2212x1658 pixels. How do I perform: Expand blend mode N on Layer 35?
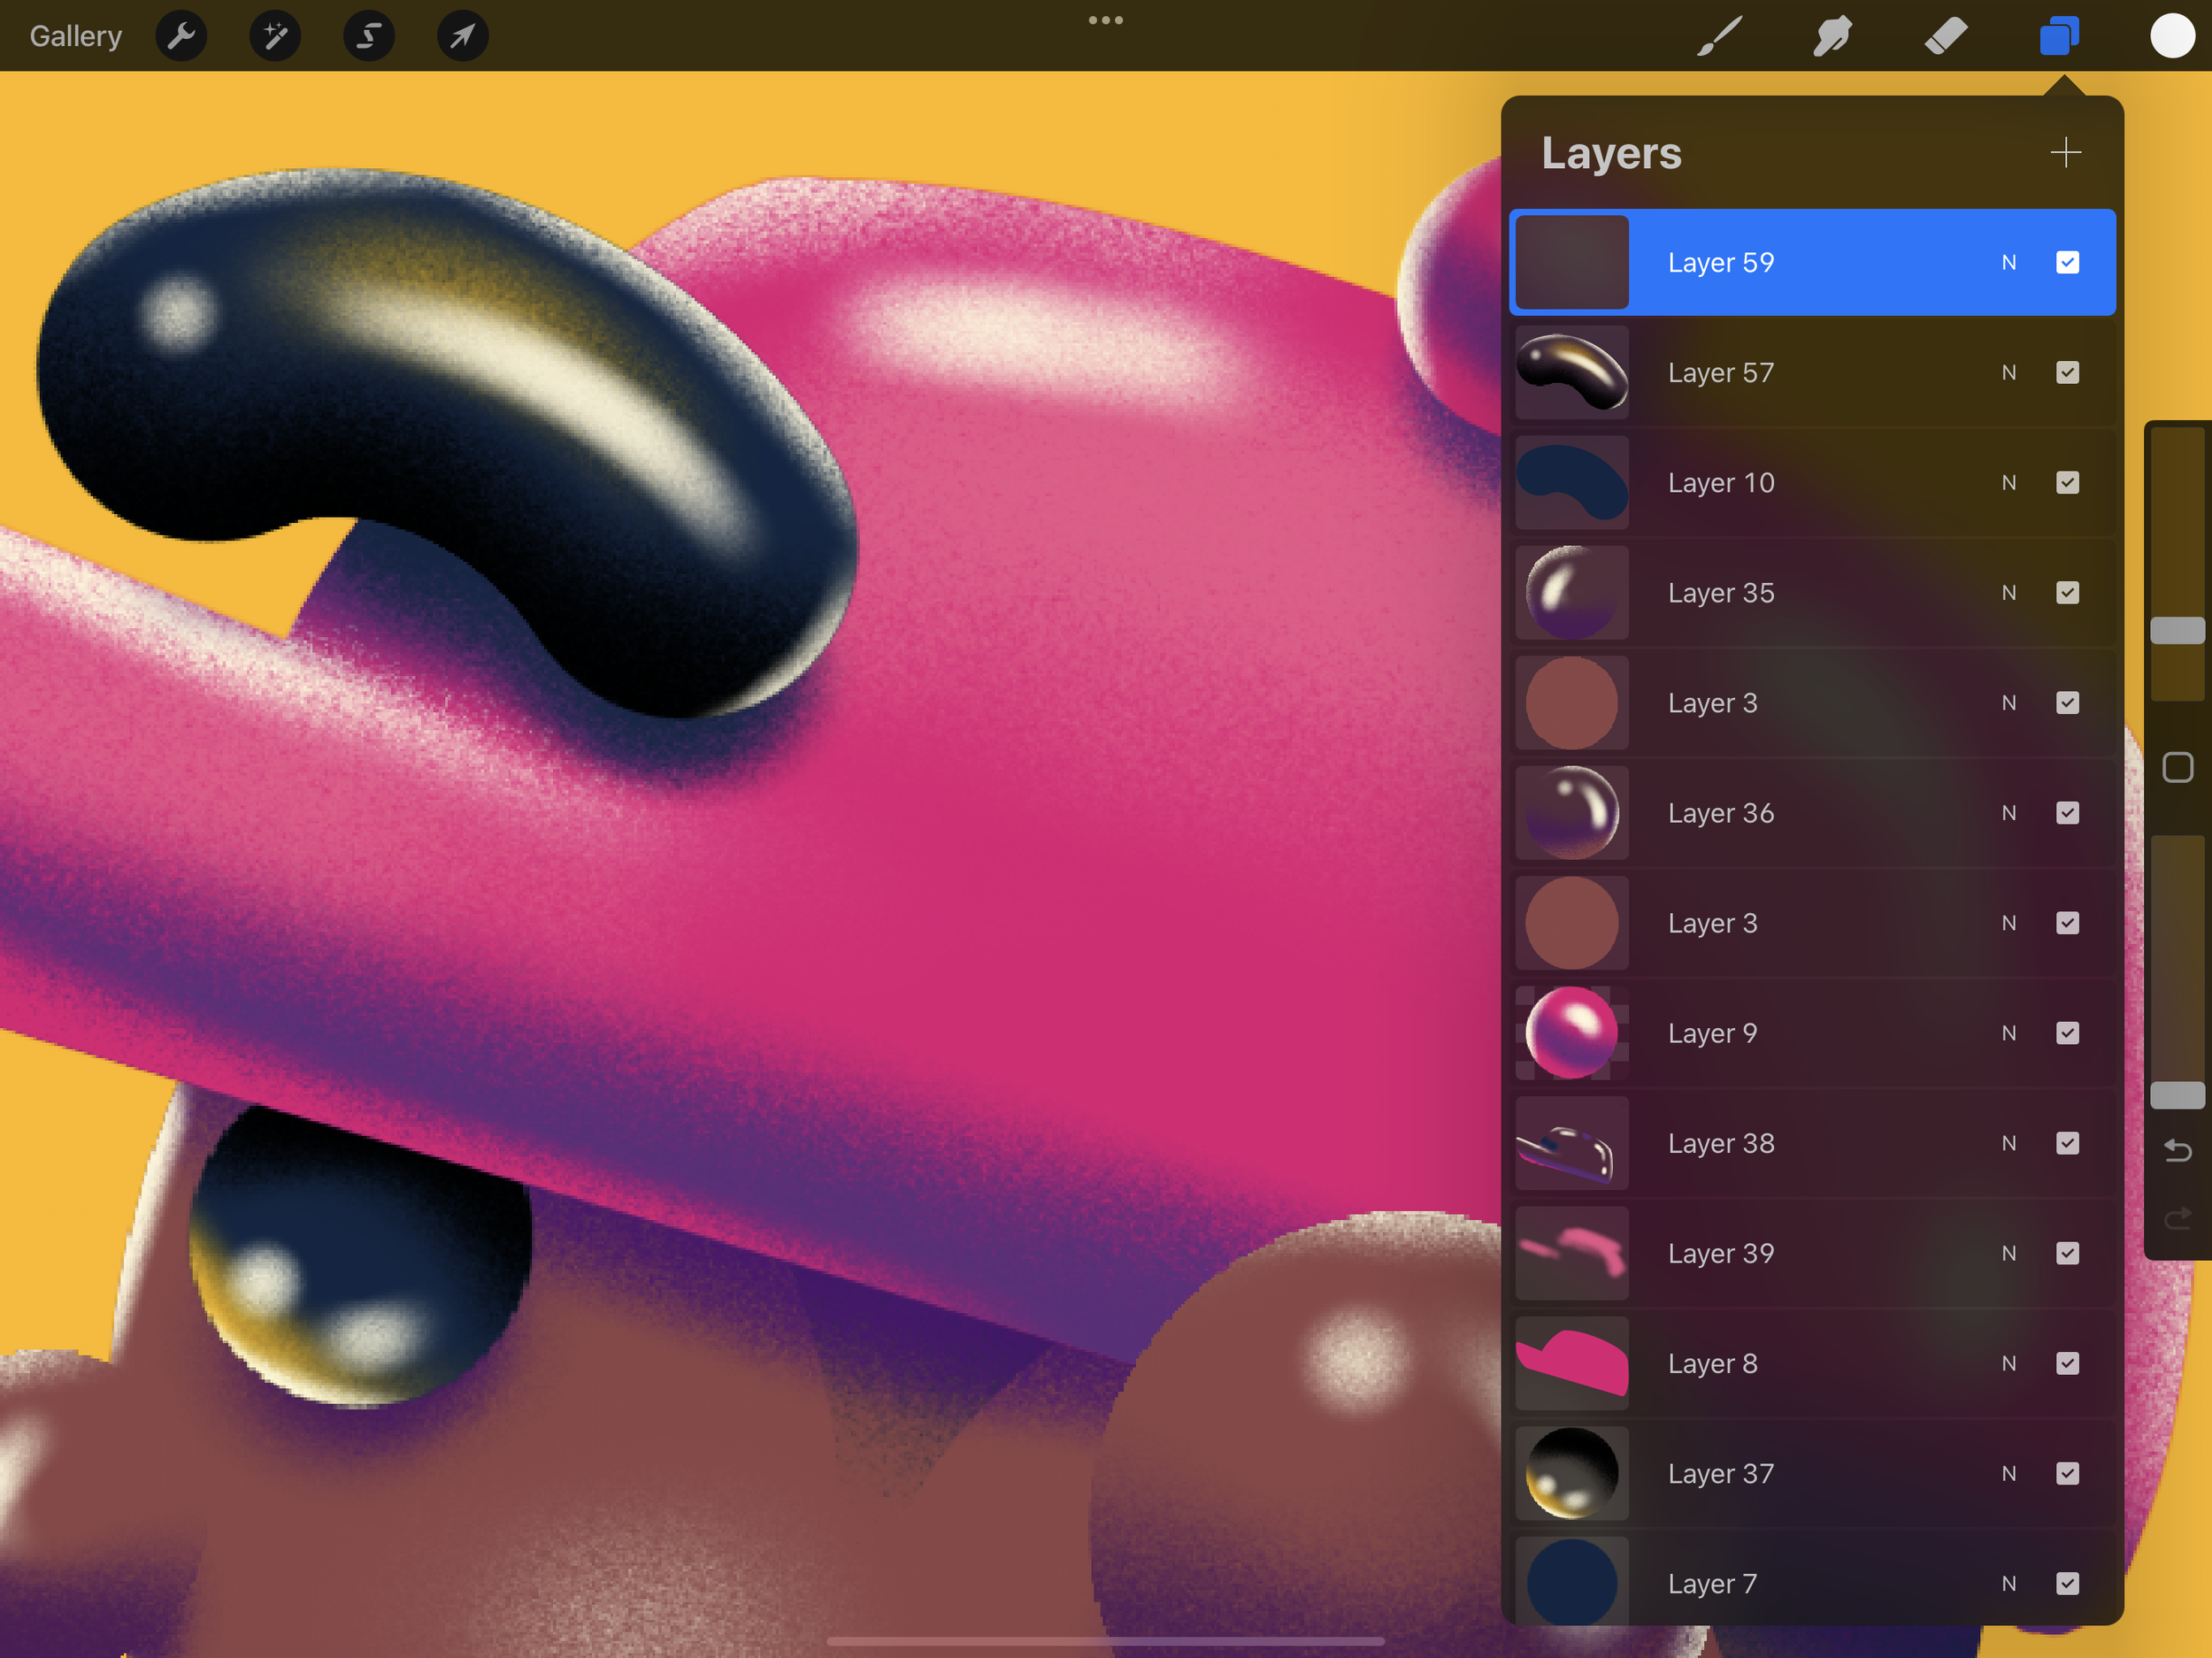(x=2008, y=593)
